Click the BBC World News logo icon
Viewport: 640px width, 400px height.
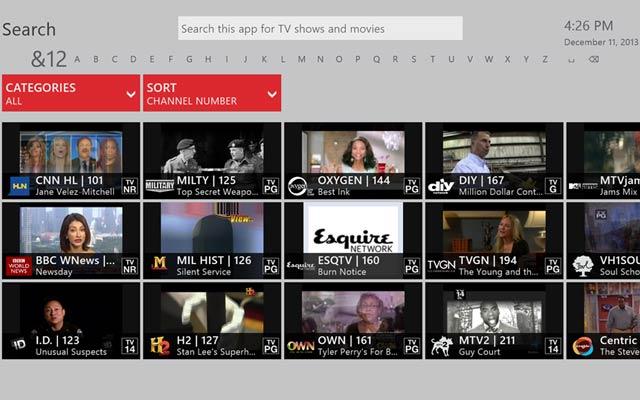tap(19, 265)
